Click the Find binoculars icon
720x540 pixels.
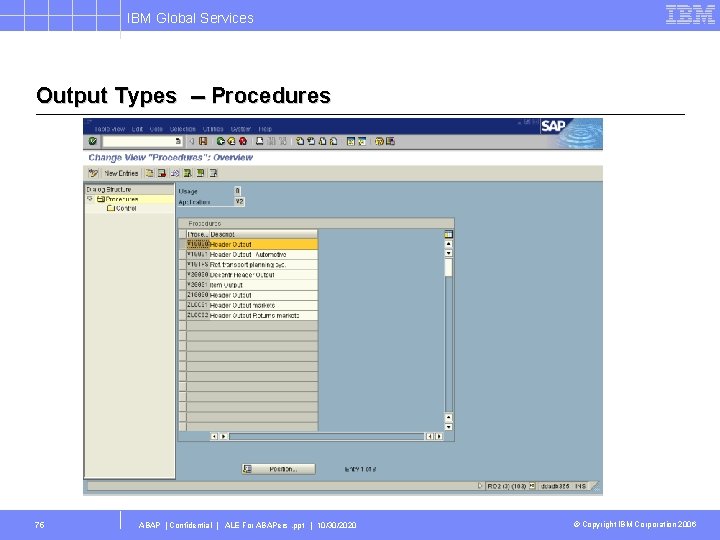point(271,141)
